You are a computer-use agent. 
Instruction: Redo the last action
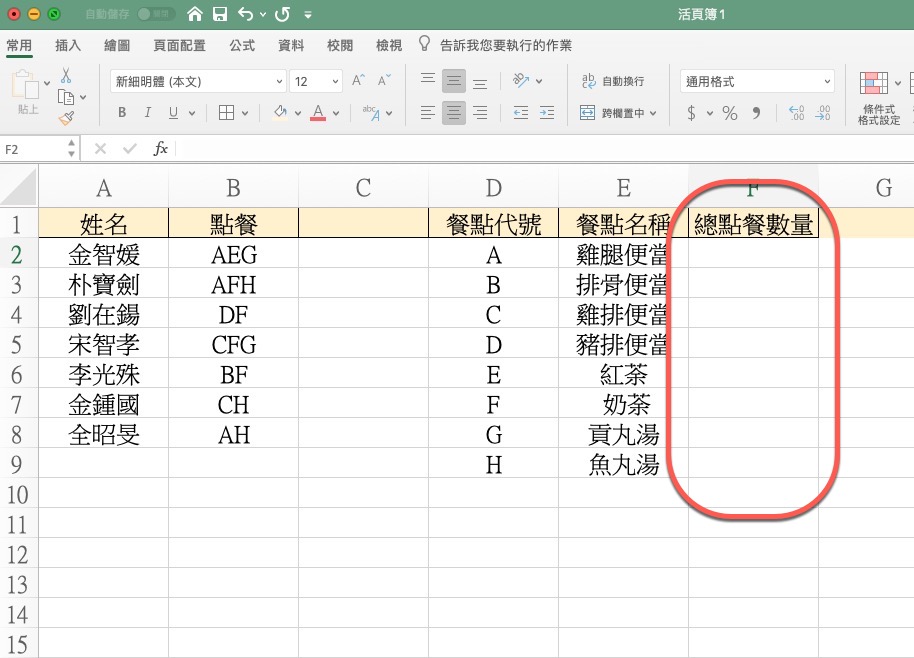[x=283, y=14]
